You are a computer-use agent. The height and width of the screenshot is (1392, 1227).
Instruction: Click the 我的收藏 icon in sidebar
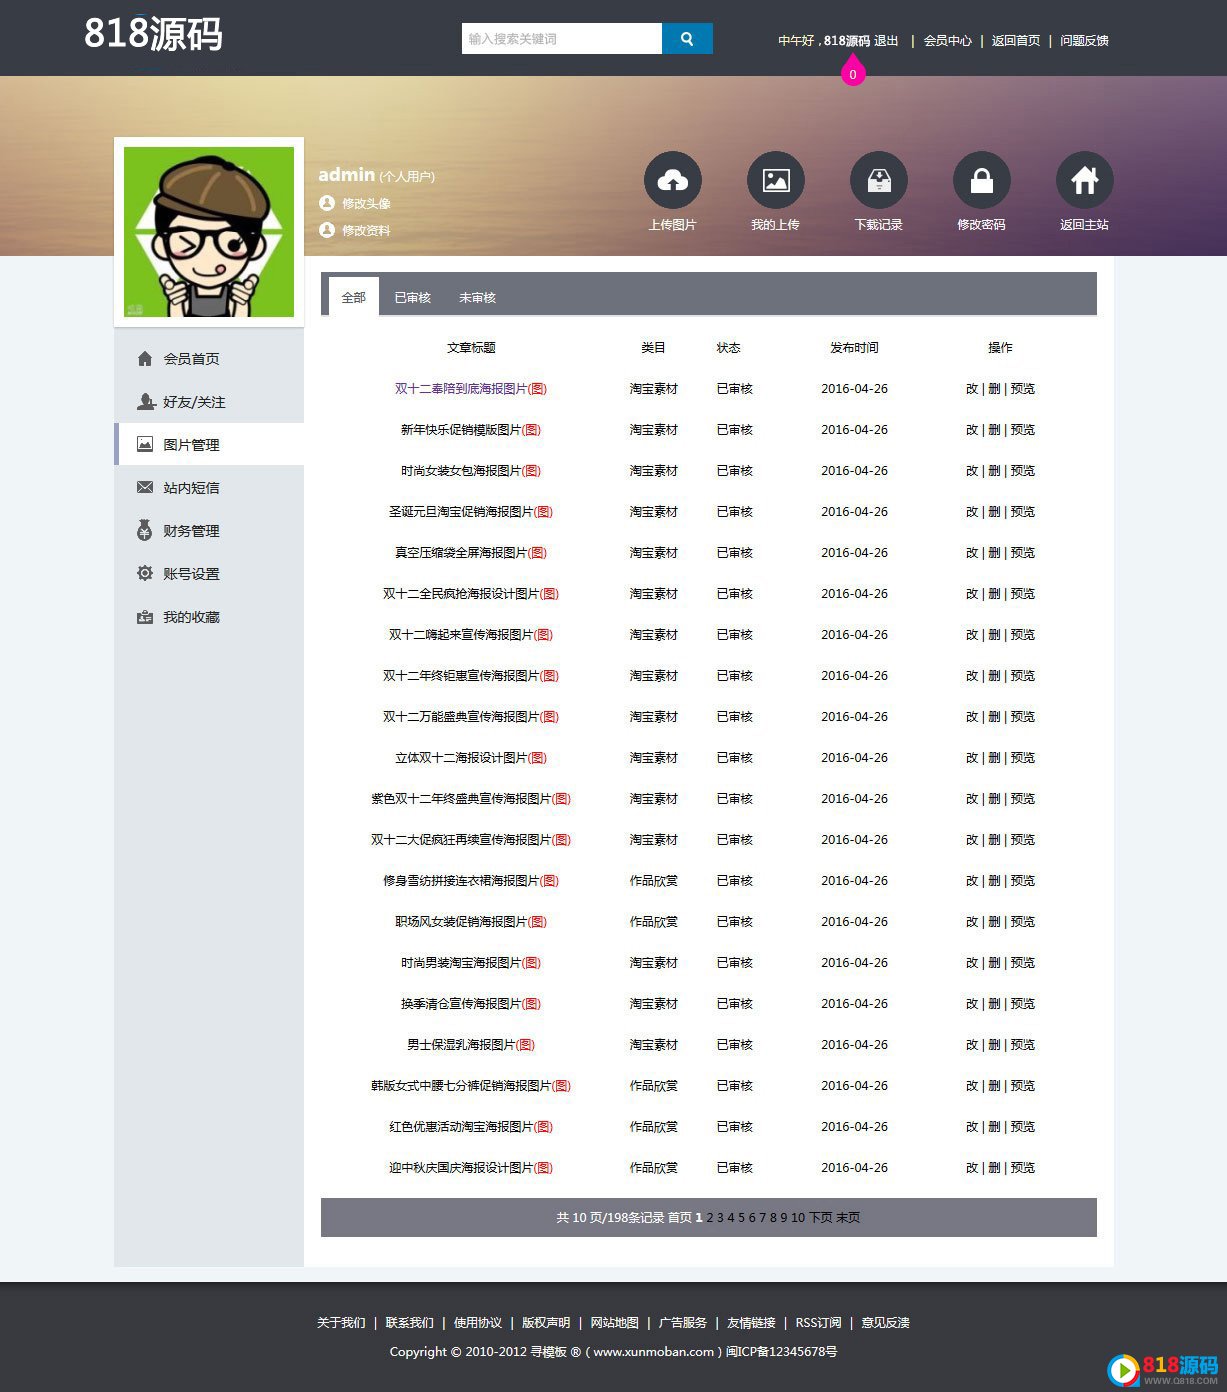click(x=145, y=617)
